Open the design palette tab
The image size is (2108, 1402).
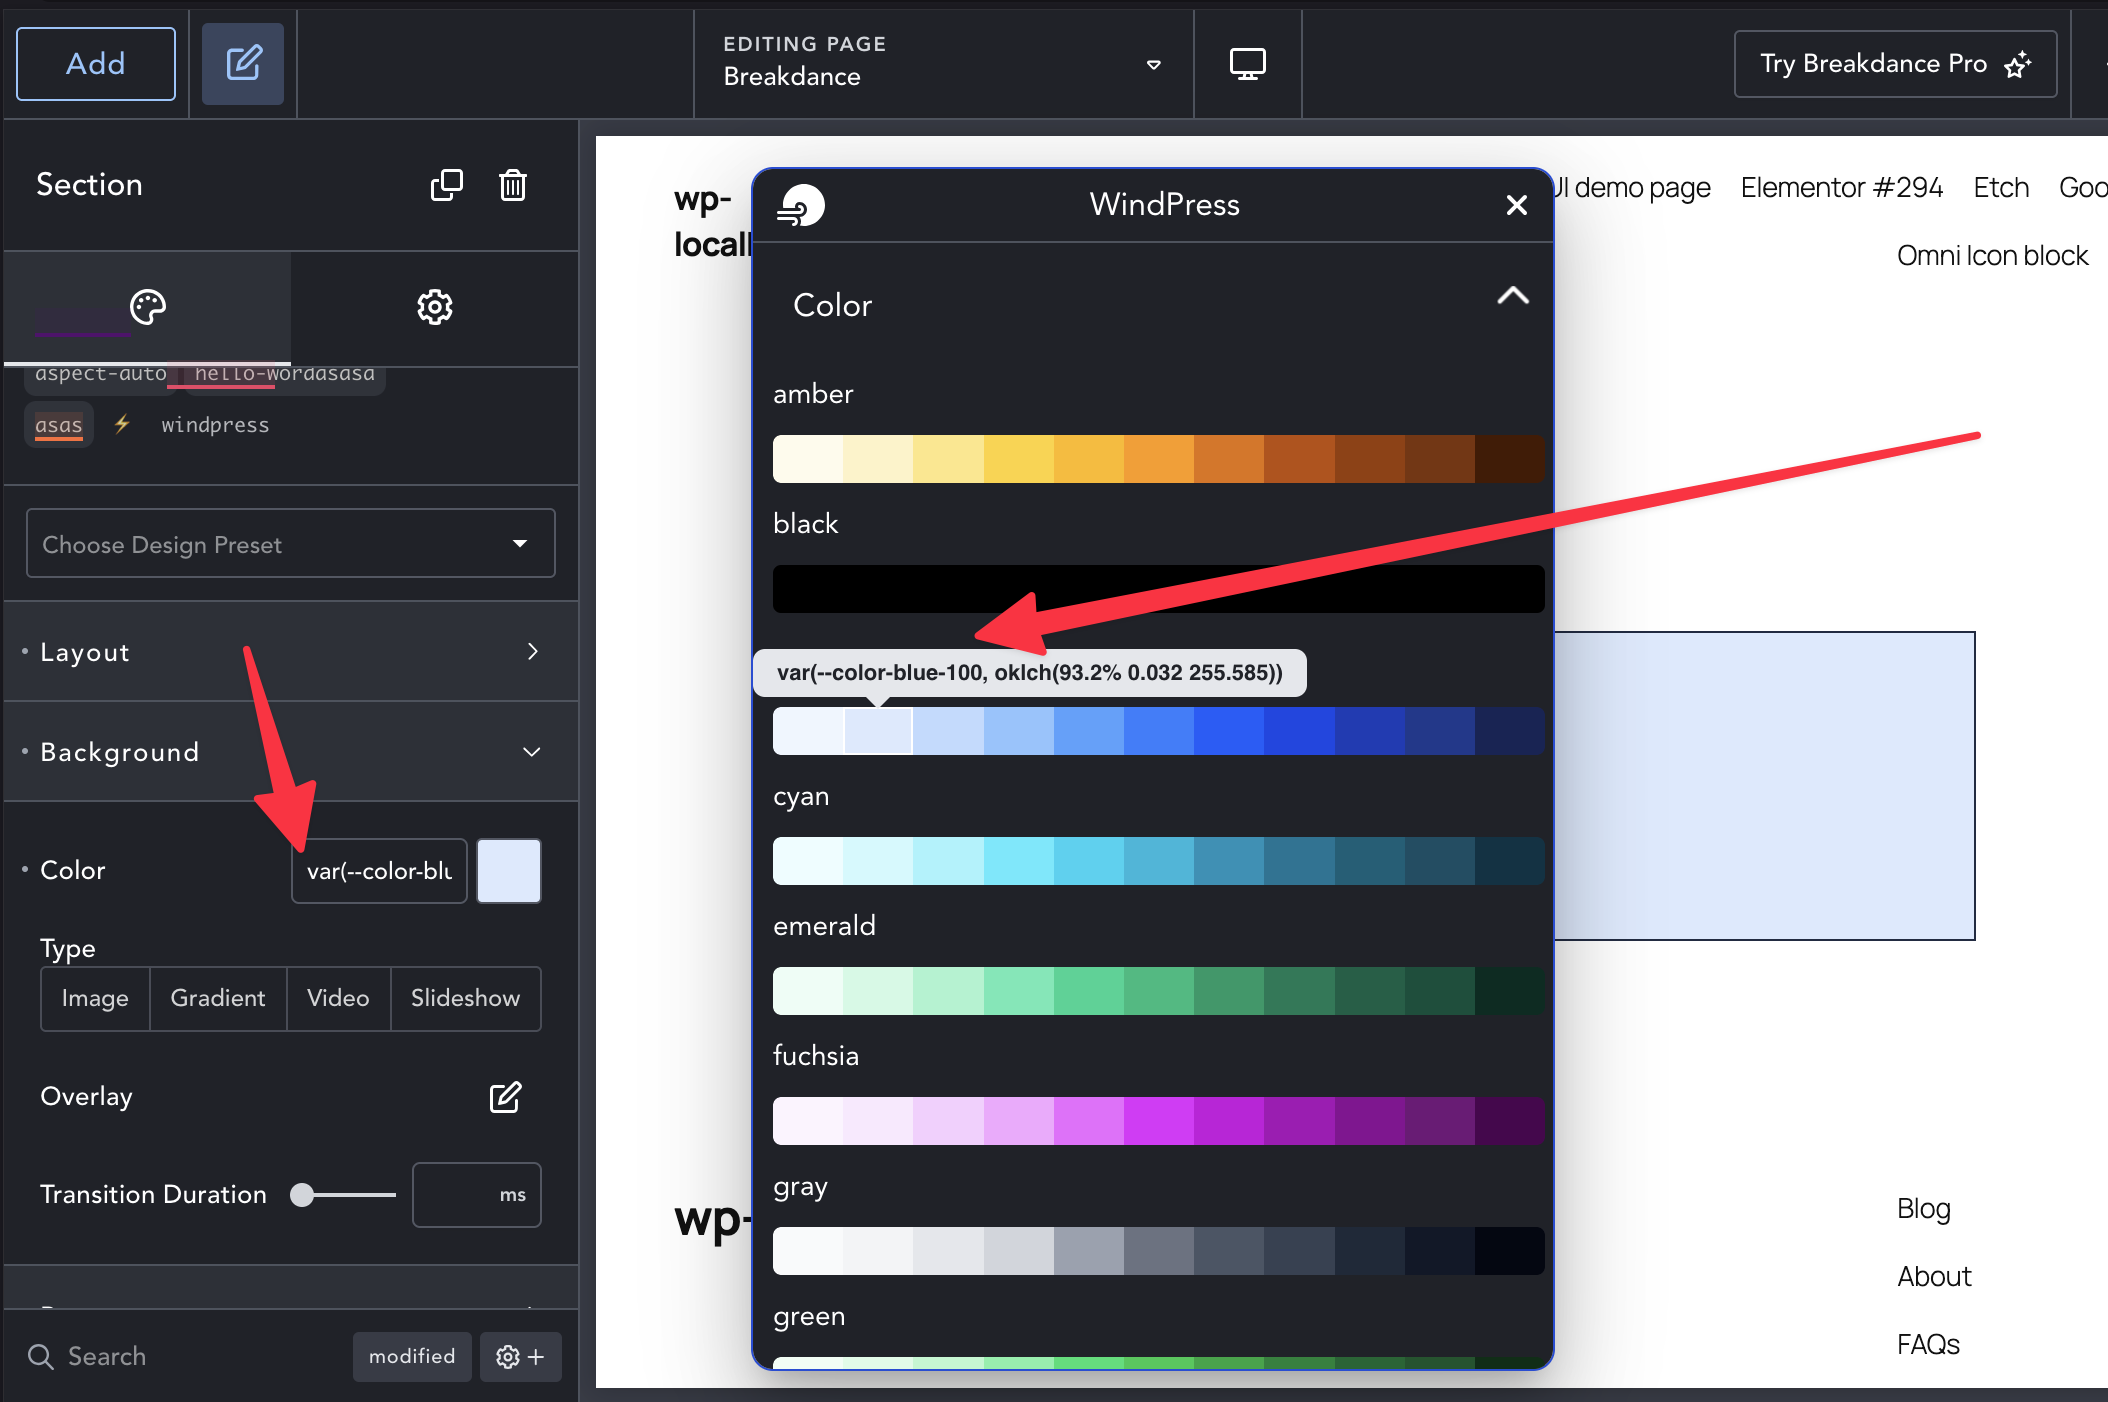point(148,307)
